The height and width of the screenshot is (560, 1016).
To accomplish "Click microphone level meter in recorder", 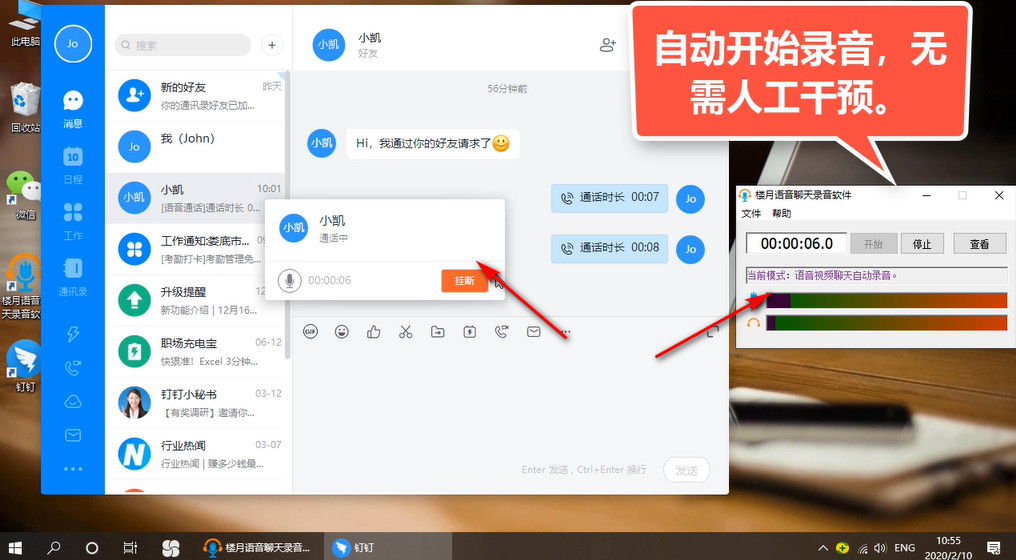I will 886,300.
